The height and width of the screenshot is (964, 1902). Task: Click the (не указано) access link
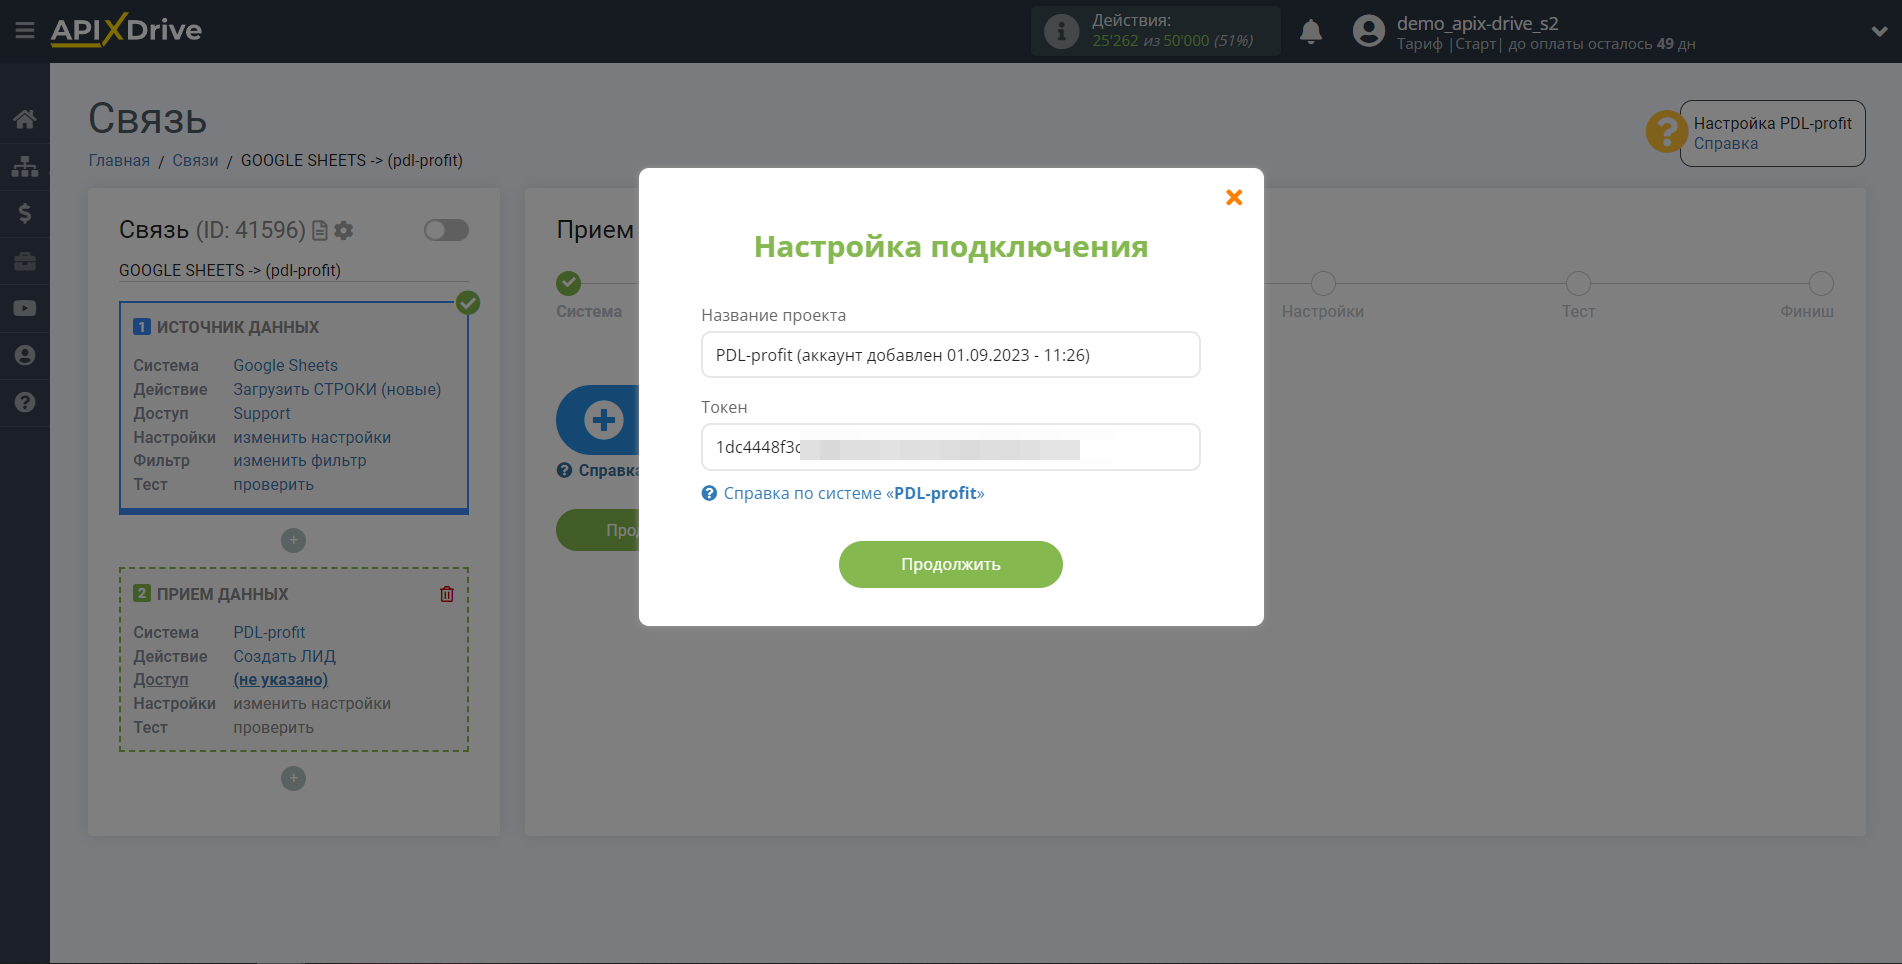[280, 679]
